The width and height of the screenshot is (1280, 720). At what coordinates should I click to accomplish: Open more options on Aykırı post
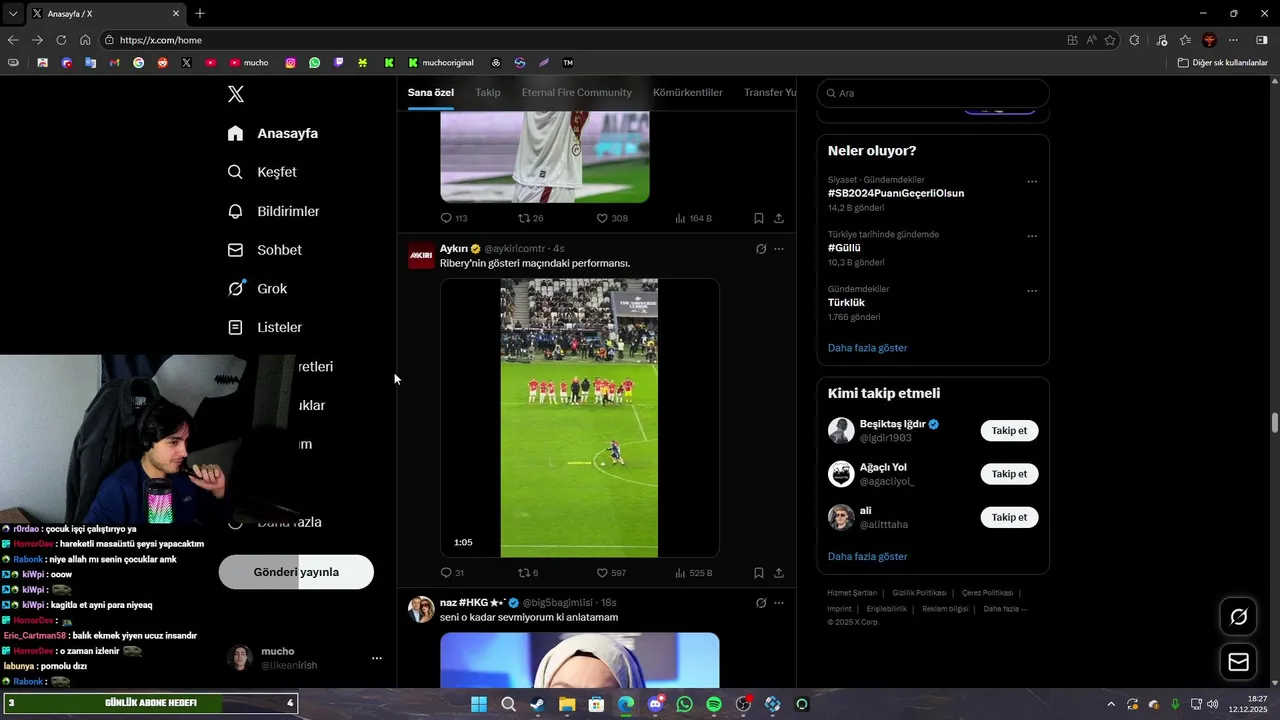(779, 249)
